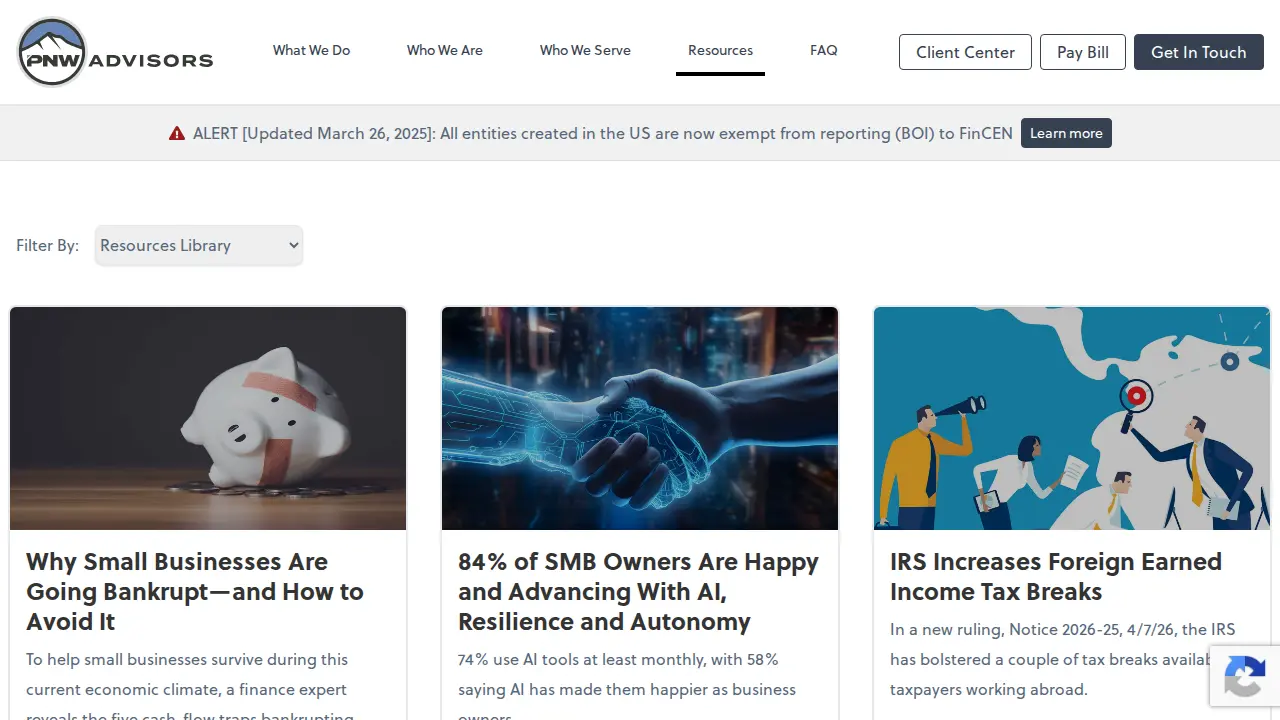Screen dimensions: 1280x720
Task: Open the Who We Are menu
Action: tap(445, 50)
